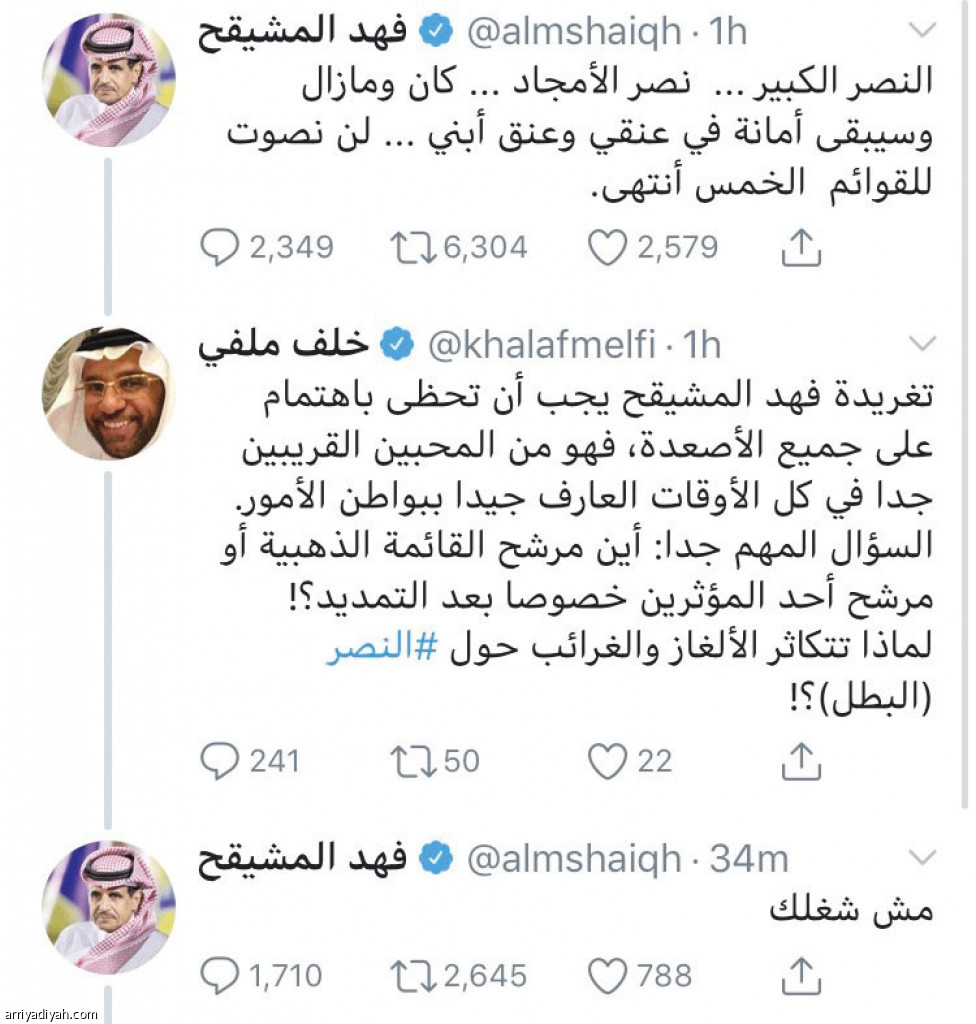Viewport: 976px width, 1024px height.
Task: Like the tweet with 2,579 likes
Action: 607,248
